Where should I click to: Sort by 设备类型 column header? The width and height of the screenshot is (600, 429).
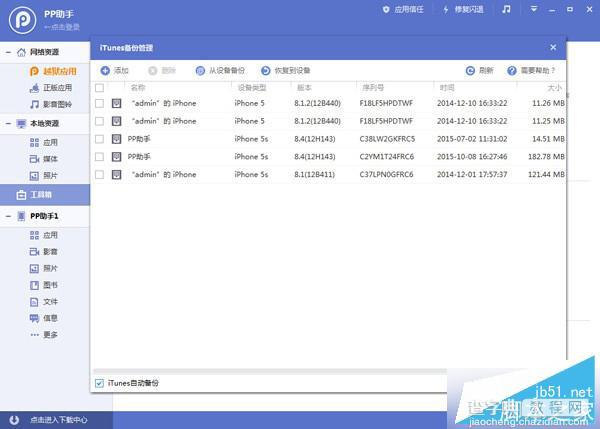pos(251,88)
